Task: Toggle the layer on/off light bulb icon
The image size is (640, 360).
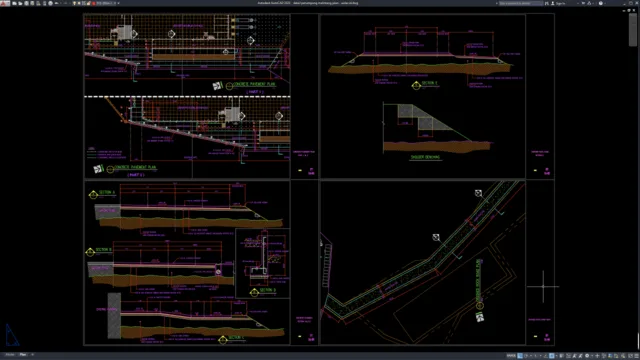Action: pyautogui.click(x=74, y=3)
